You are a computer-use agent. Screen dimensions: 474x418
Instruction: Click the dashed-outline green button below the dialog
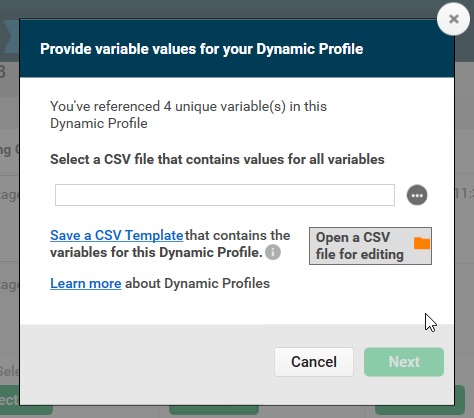point(214,410)
